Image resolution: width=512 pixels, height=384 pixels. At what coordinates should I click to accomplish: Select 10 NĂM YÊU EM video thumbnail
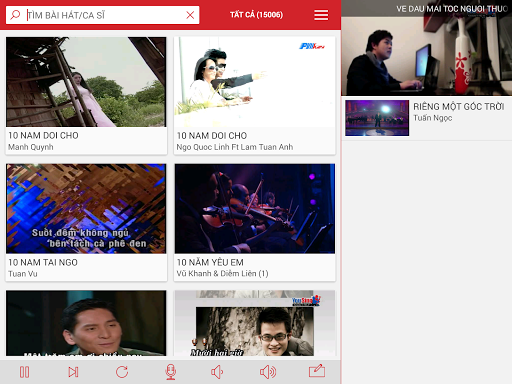pos(255,209)
